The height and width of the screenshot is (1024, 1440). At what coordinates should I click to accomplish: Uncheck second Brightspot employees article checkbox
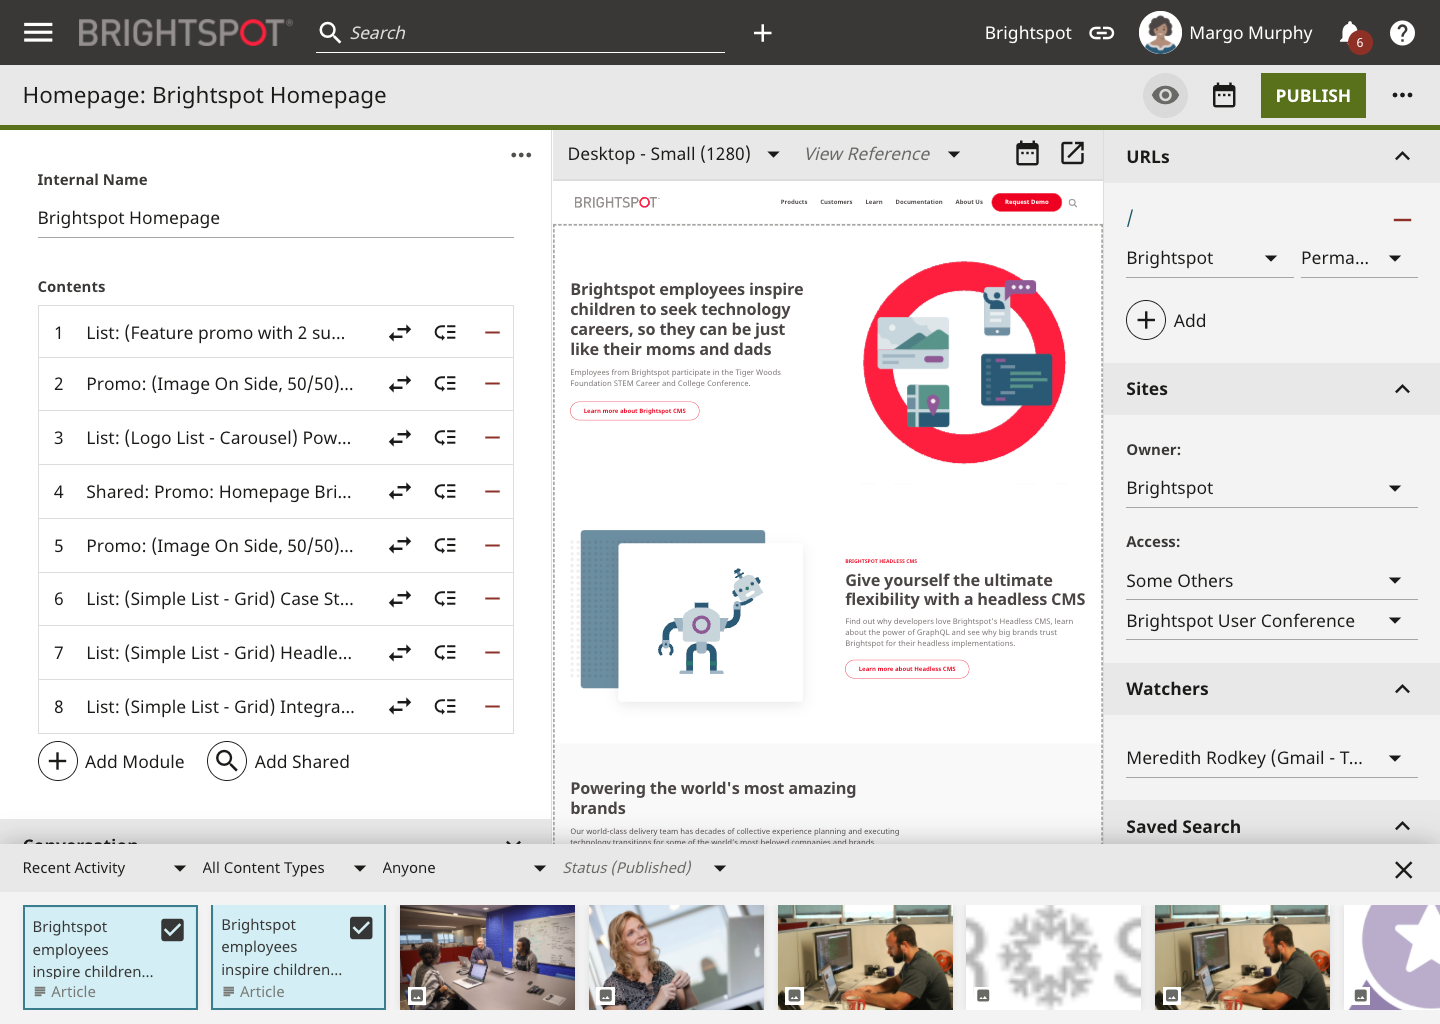pos(361,928)
